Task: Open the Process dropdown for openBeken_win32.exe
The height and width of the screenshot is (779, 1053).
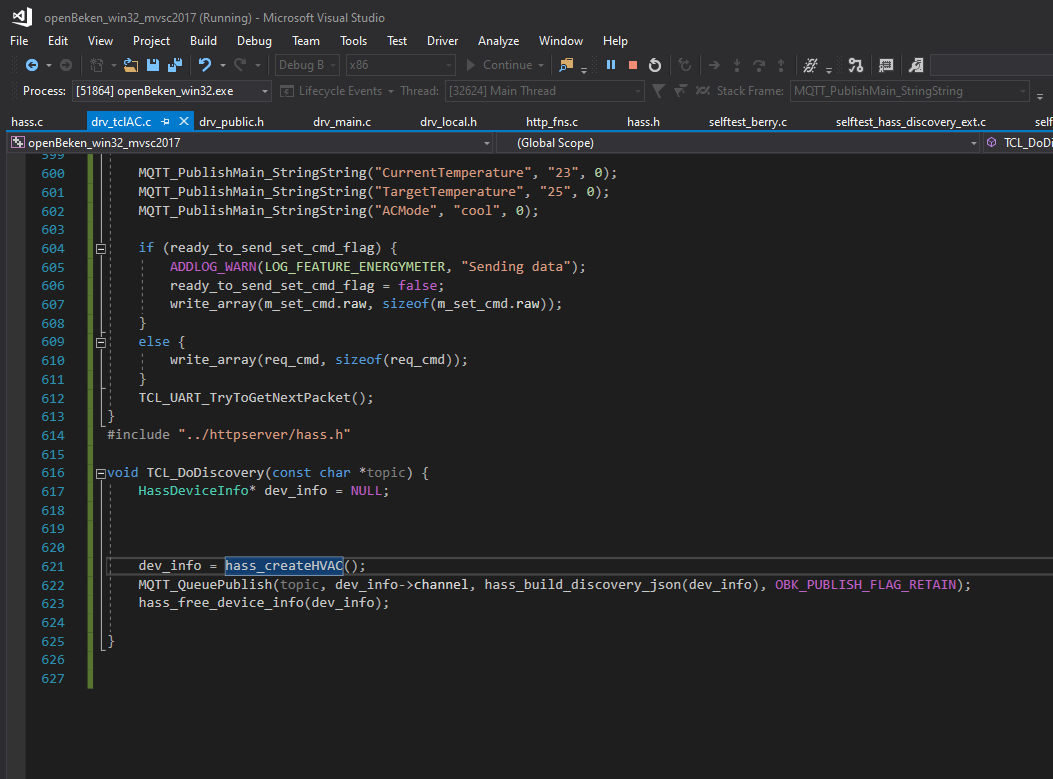Action: [264, 91]
